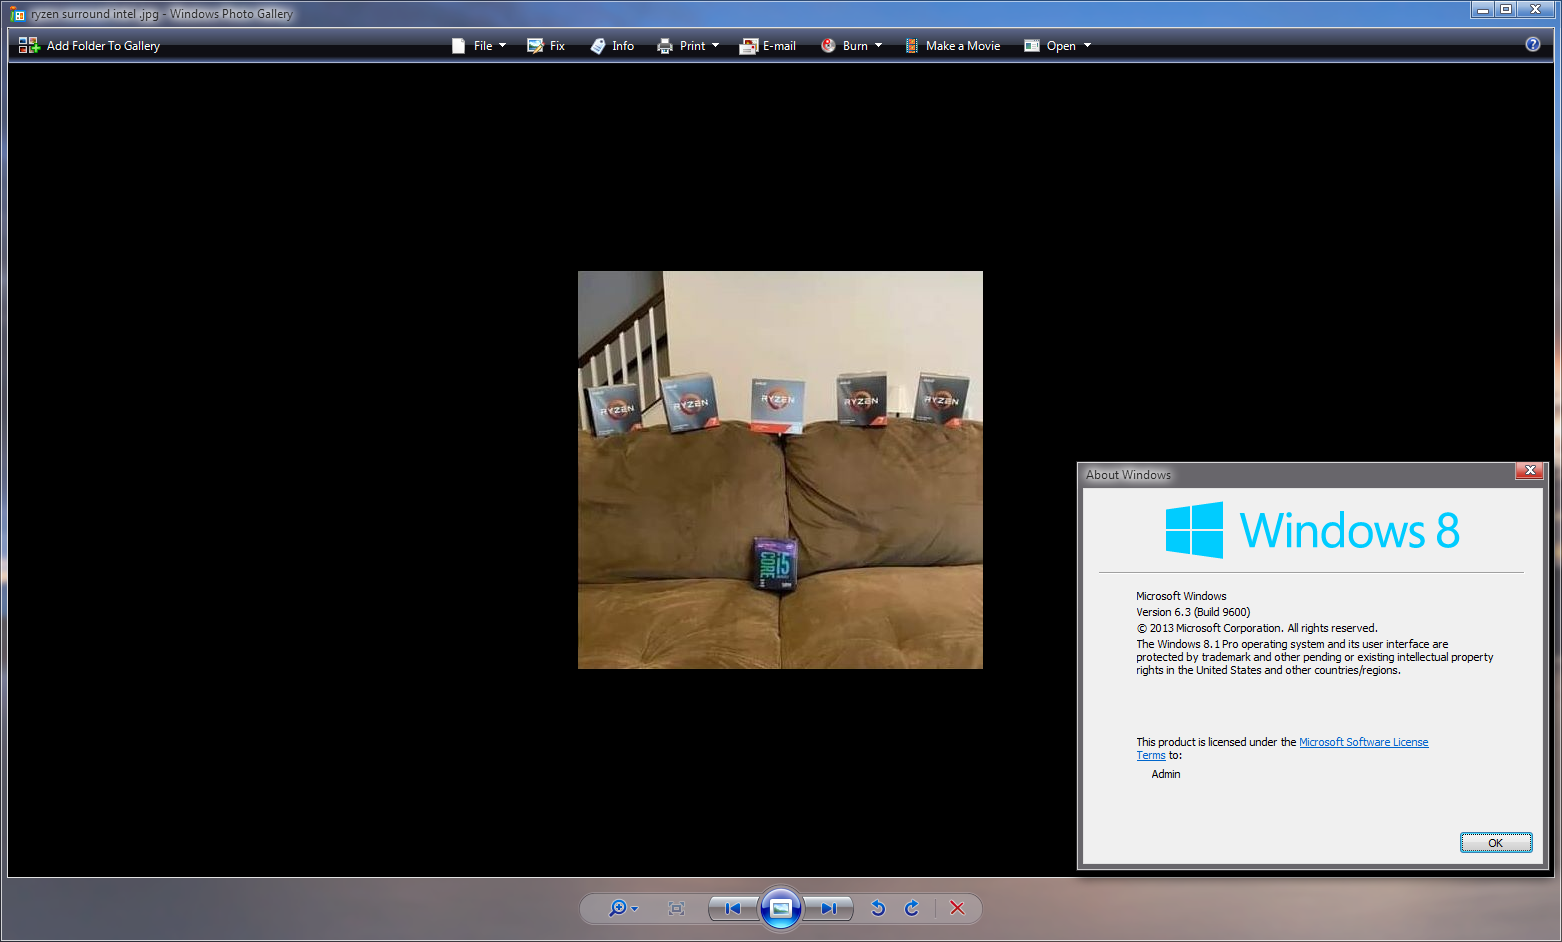Delete the photo with the red X

(x=957, y=908)
